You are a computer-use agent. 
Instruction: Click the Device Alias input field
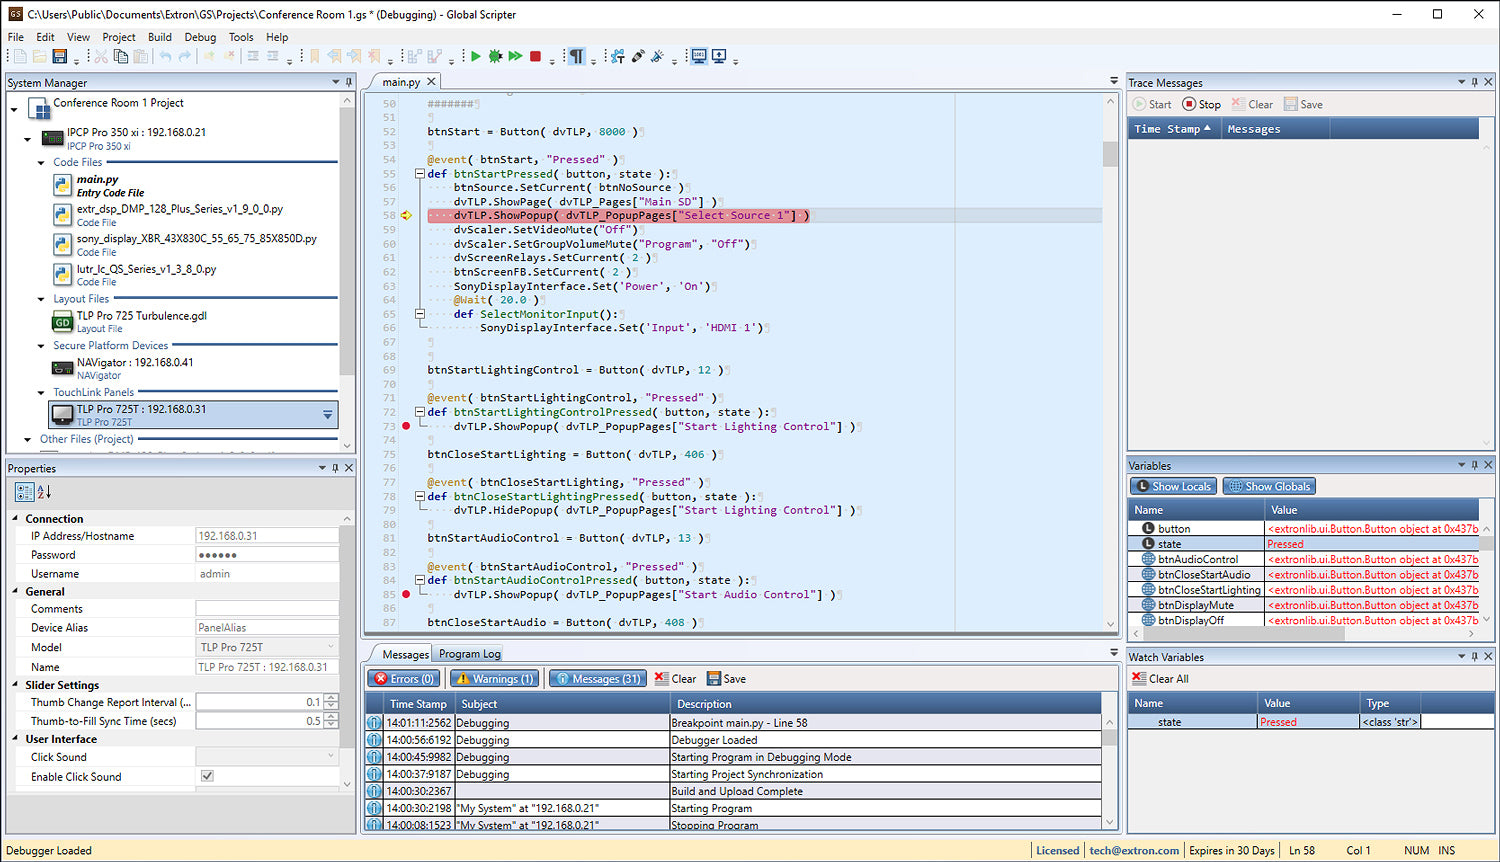click(266, 628)
